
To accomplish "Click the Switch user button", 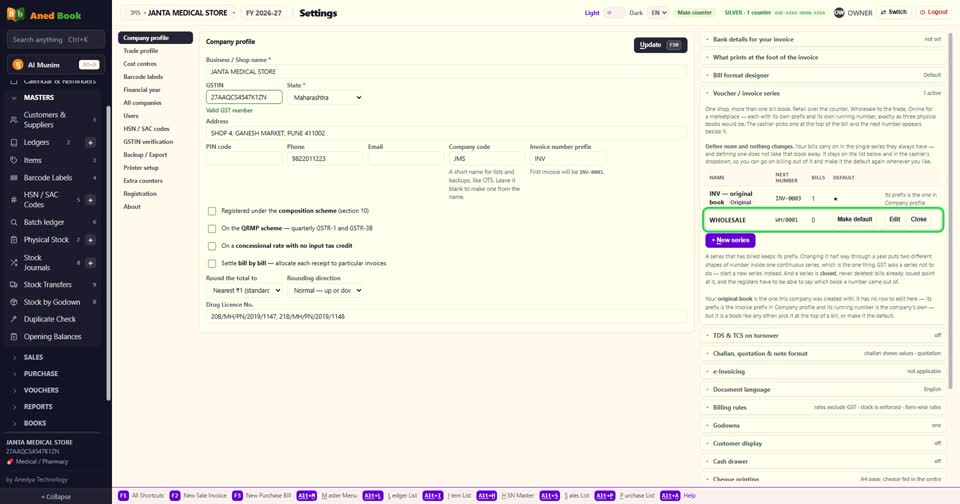I will tap(893, 12).
